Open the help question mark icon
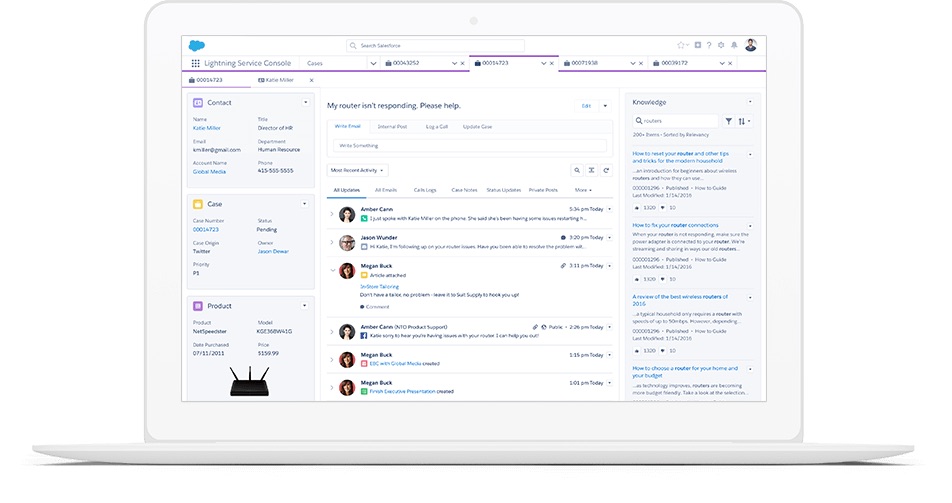The width and height of the screenshot is (952, 503). [x=709, y=45]
